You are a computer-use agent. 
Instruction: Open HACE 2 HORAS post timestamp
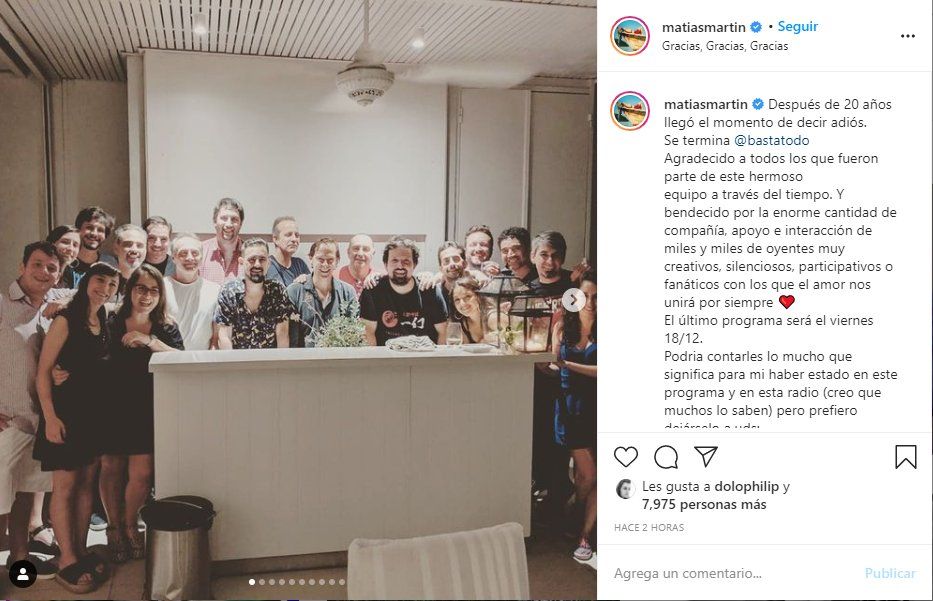point(649,528)
